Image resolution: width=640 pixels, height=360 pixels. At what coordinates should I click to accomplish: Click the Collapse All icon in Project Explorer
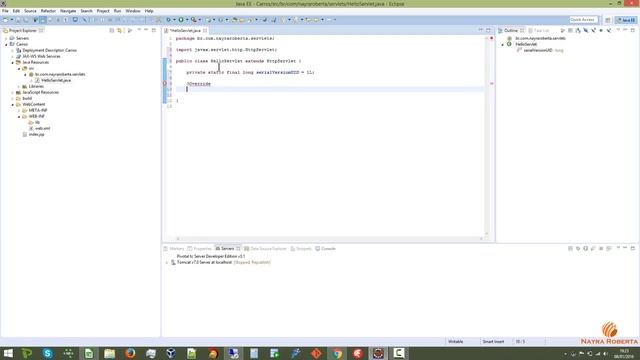point(111,31)
